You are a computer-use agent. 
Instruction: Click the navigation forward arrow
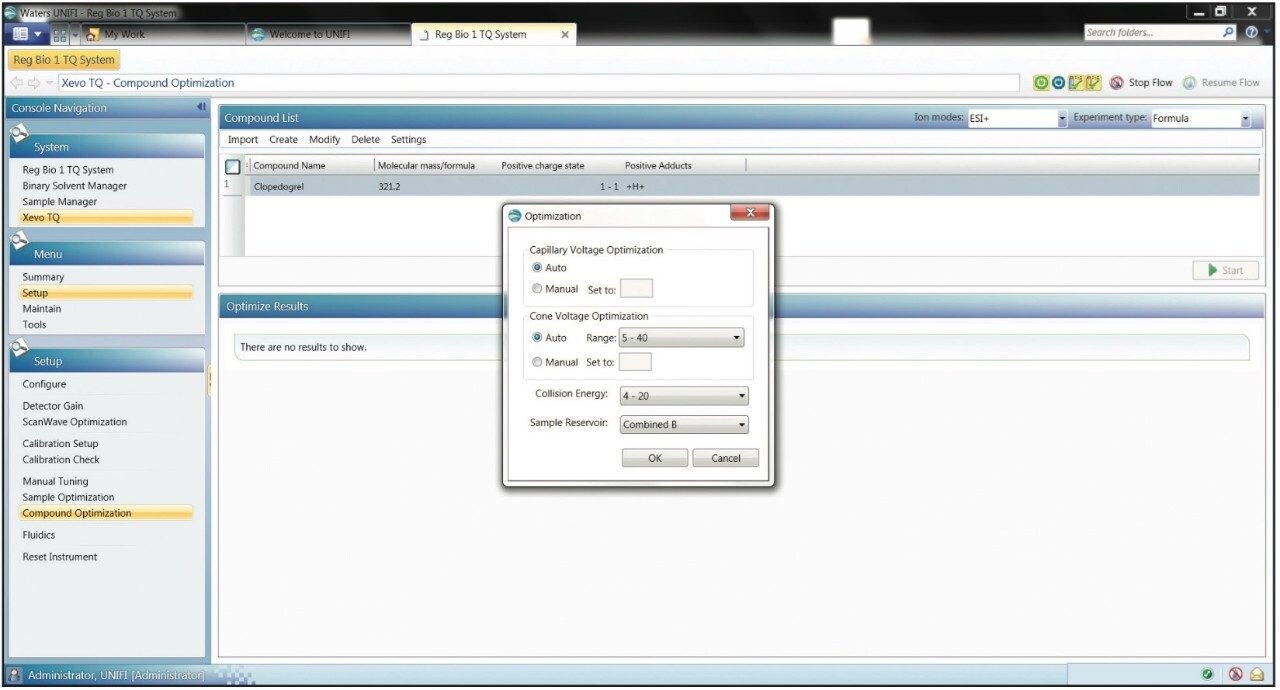point(34,83)
